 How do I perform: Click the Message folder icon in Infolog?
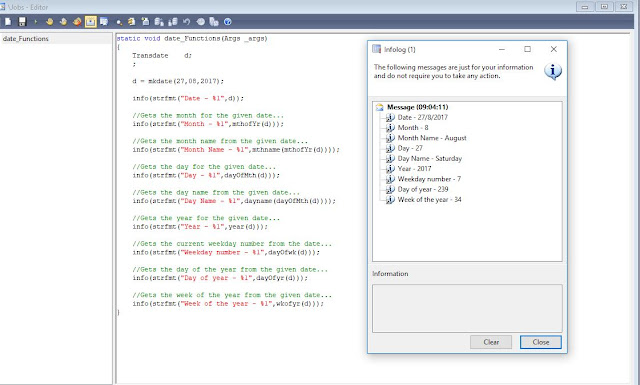point(380,107)
